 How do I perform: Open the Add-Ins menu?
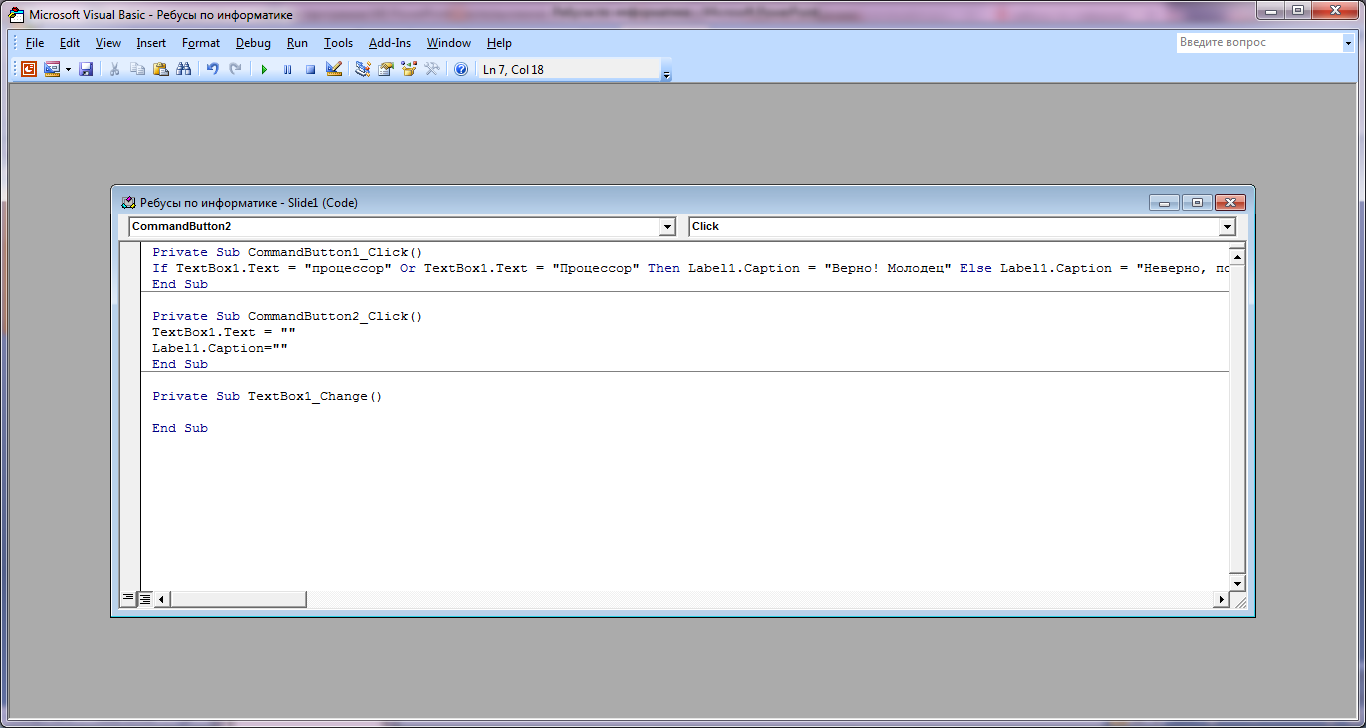390,43
